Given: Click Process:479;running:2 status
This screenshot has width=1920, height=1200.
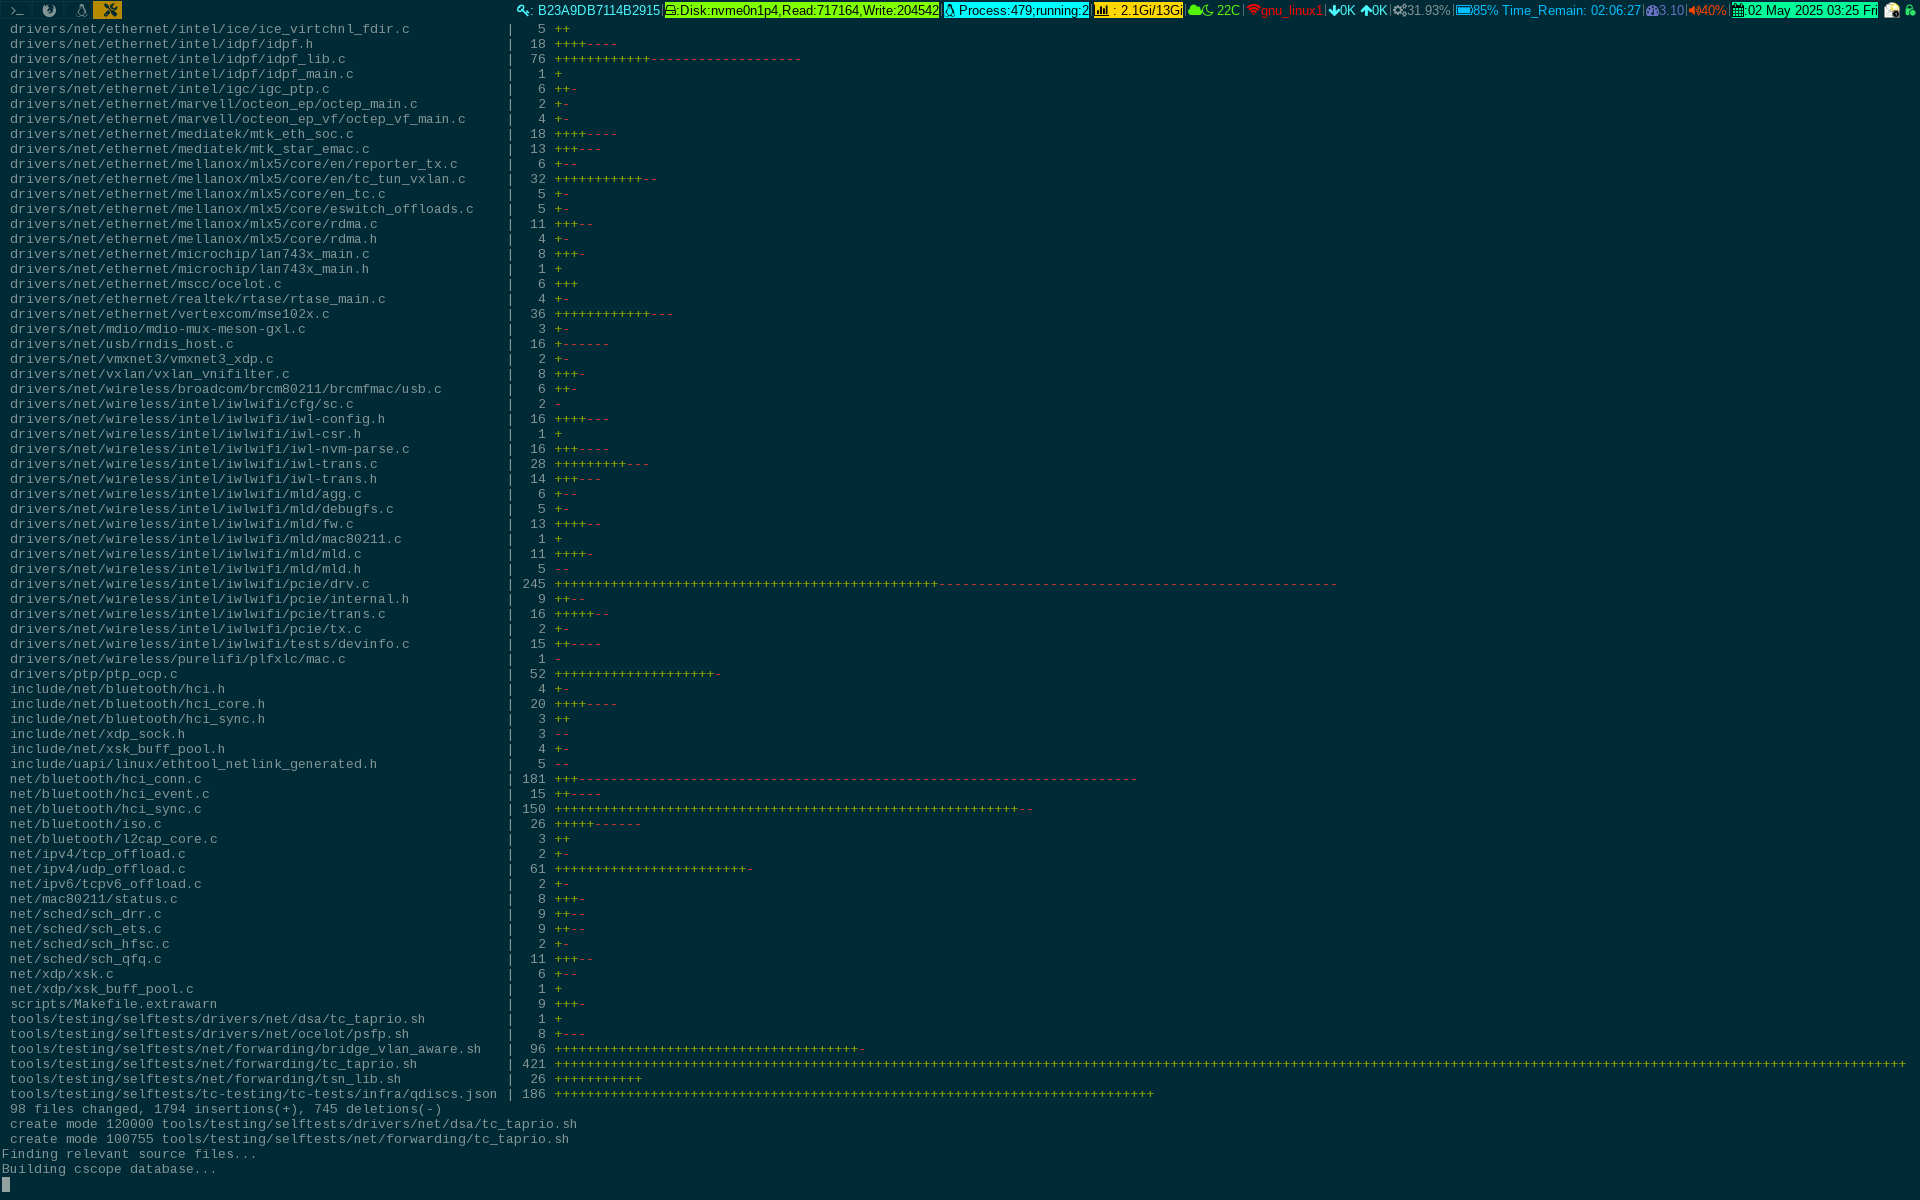Looking at the screenshot, I should click(x=1023, y=10).
